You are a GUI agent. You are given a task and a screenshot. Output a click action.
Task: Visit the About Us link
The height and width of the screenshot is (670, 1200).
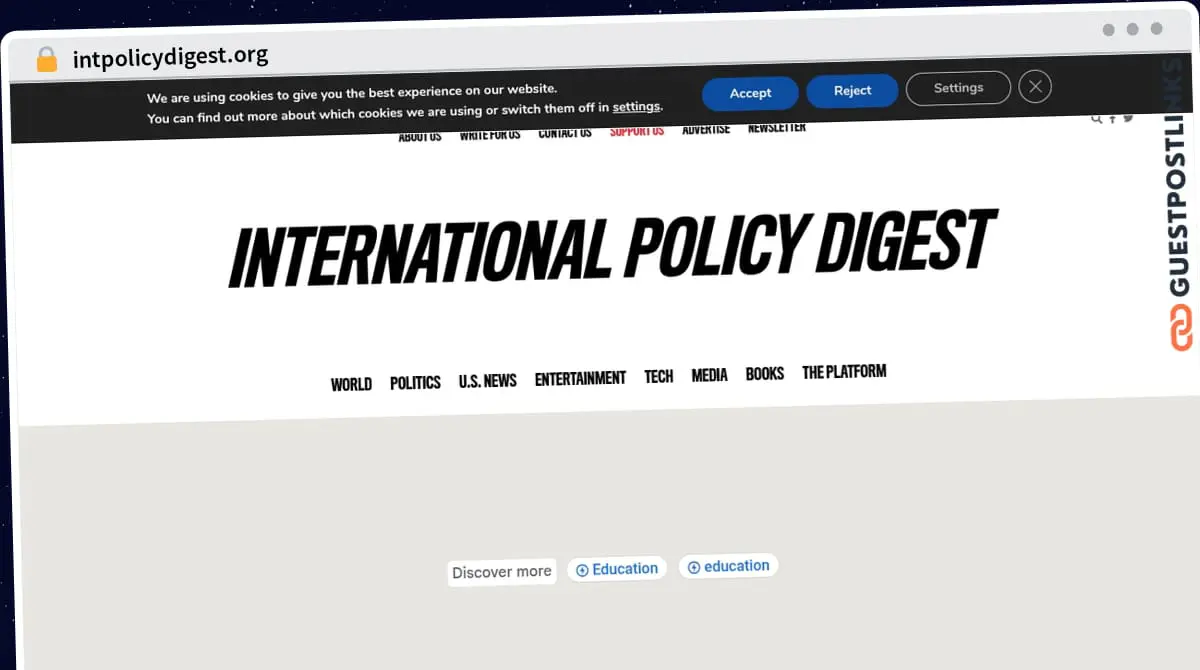coord(420,137)
